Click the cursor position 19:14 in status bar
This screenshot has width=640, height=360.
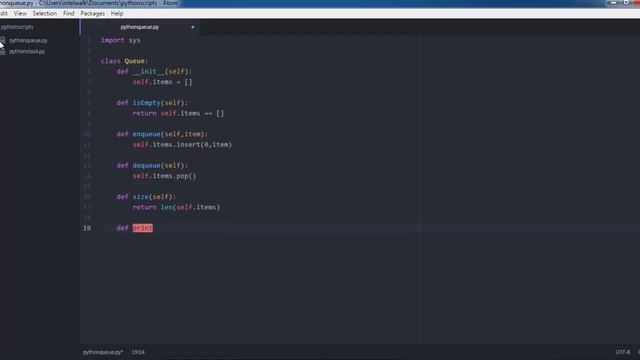point(138,352)
